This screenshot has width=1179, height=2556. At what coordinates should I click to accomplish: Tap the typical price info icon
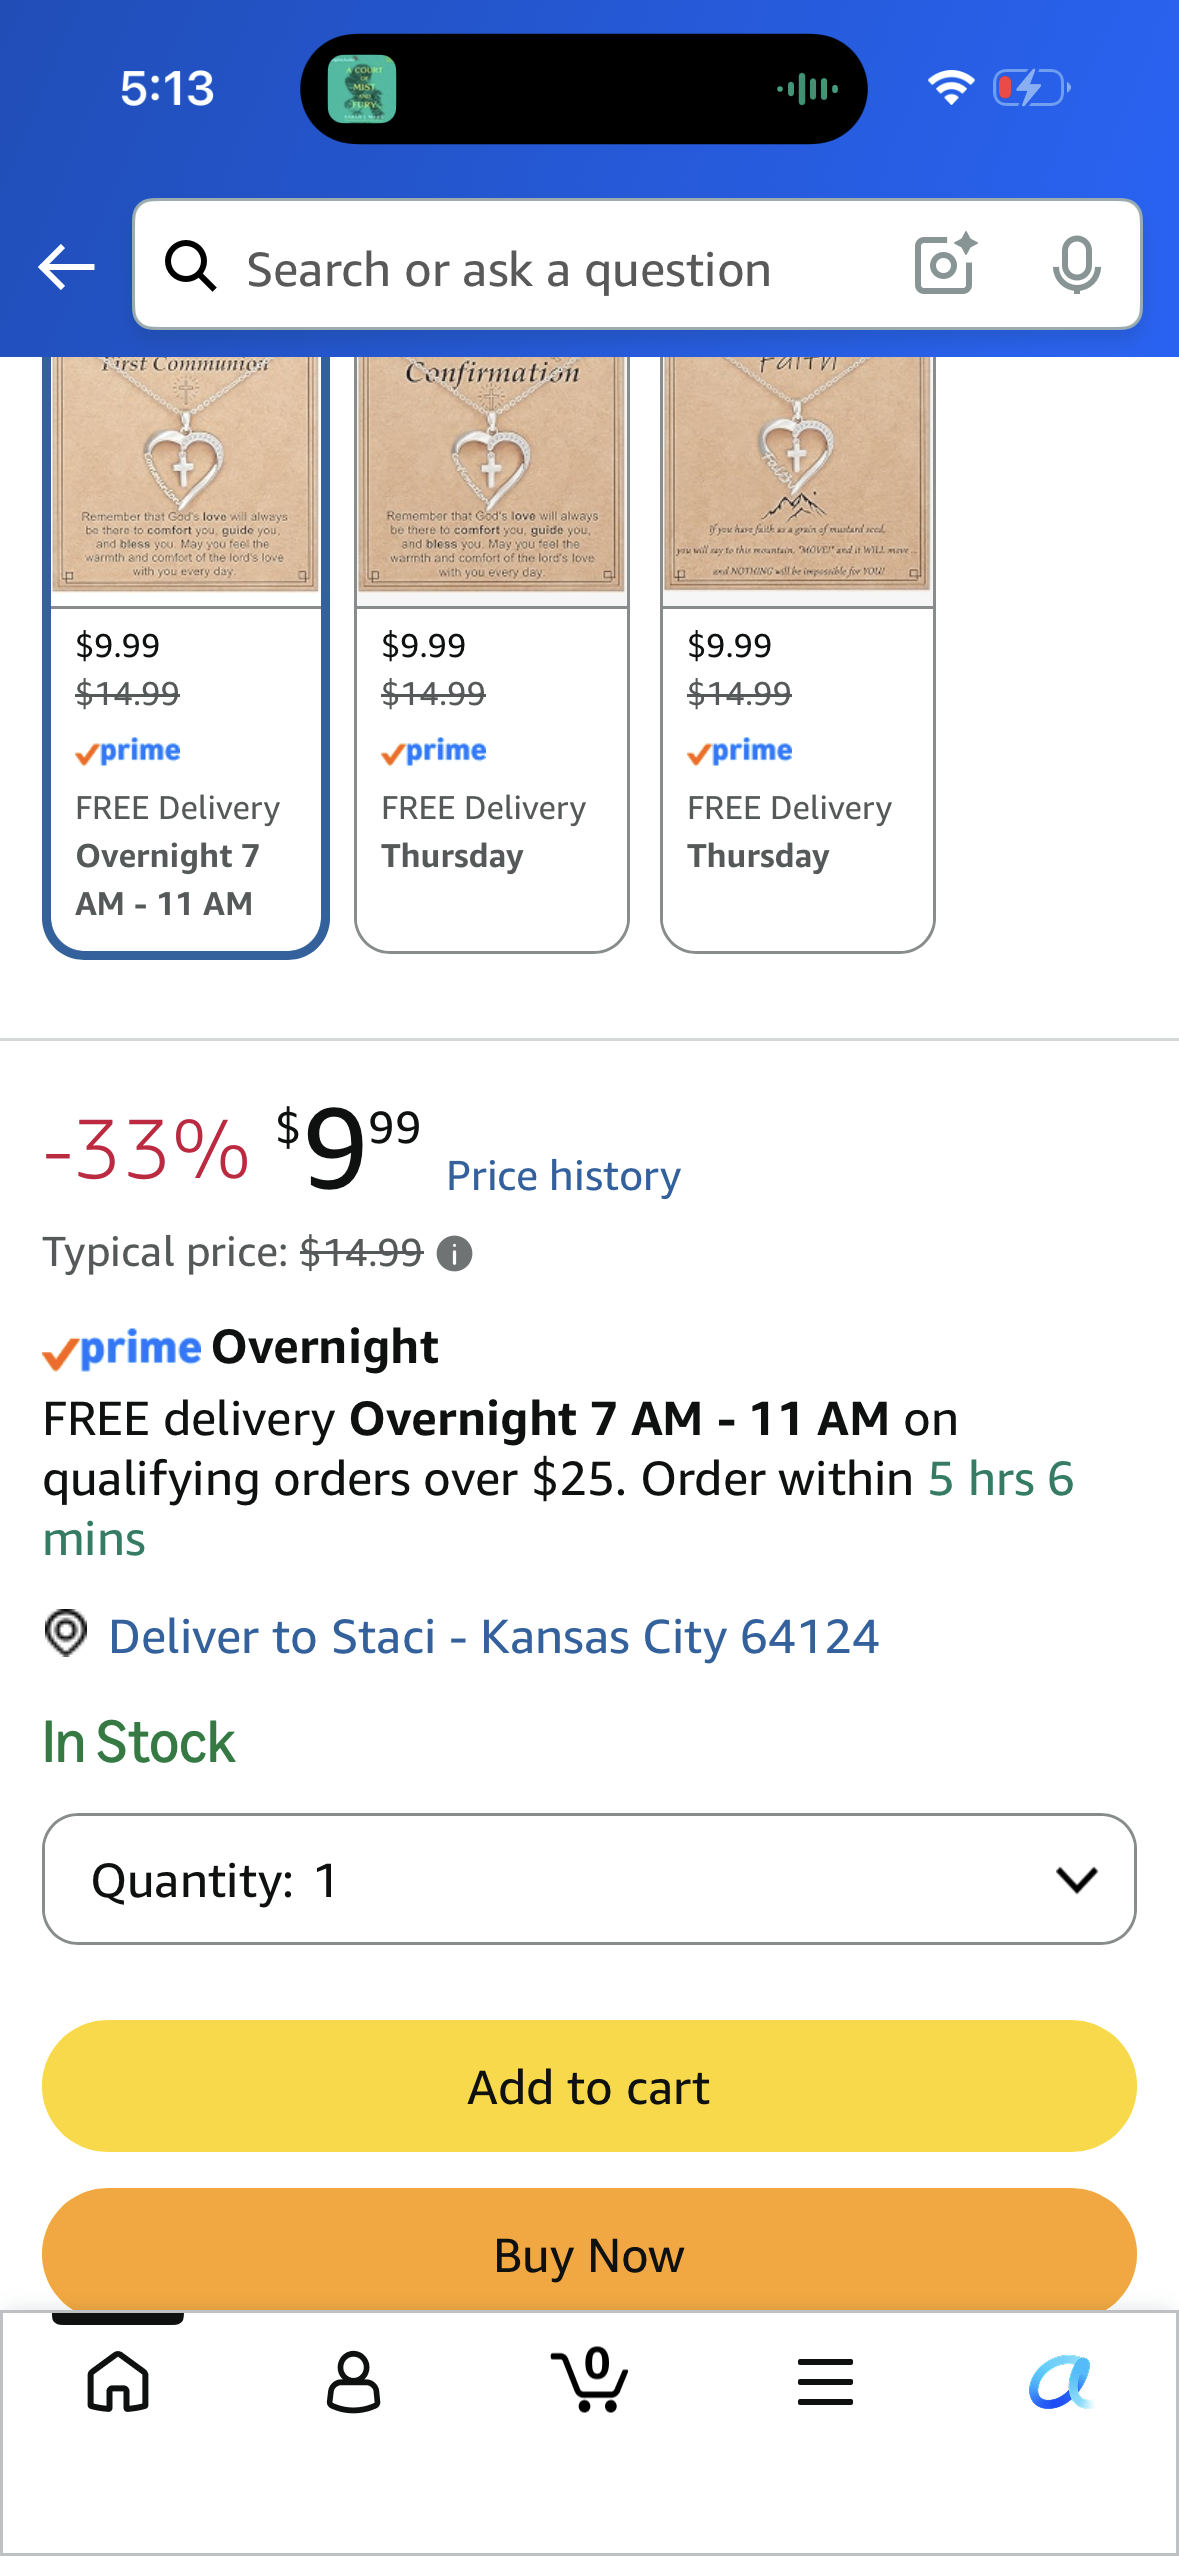coord(455,1253)
